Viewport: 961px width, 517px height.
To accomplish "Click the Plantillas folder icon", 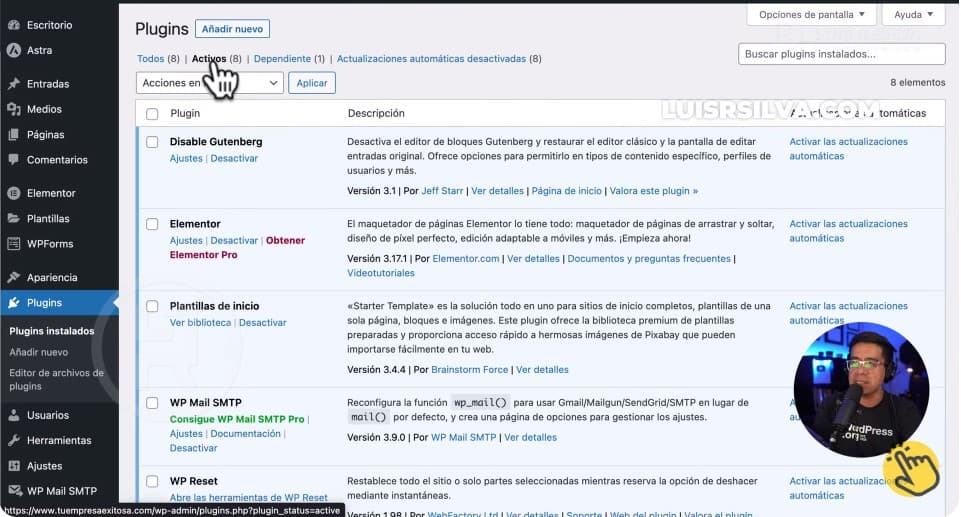I will point(13,219).
